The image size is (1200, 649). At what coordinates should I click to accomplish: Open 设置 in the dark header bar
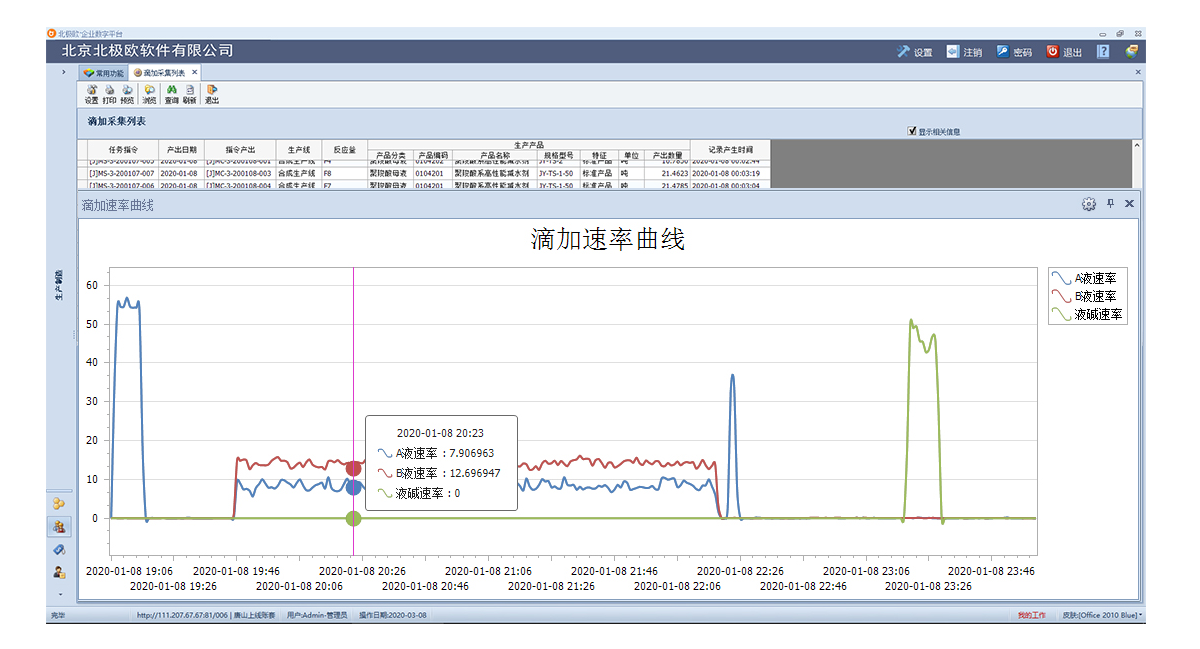(914, 52)
